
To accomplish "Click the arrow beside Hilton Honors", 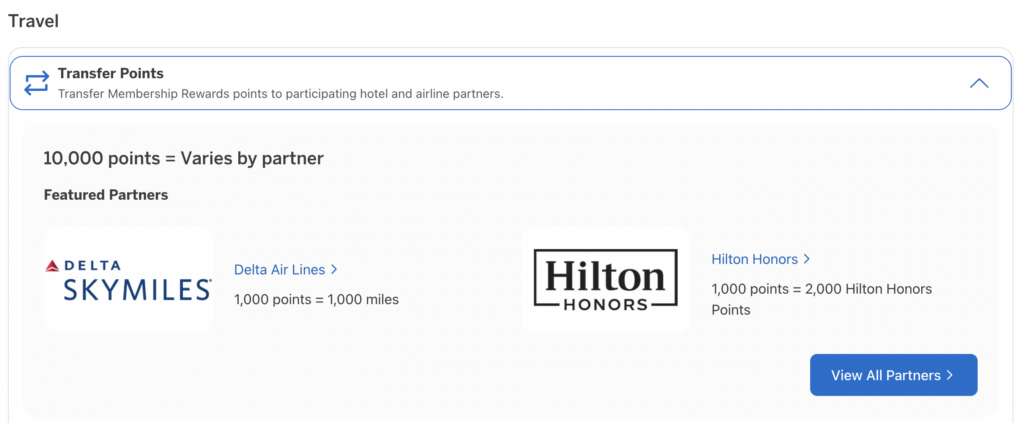I will point(806,259).
